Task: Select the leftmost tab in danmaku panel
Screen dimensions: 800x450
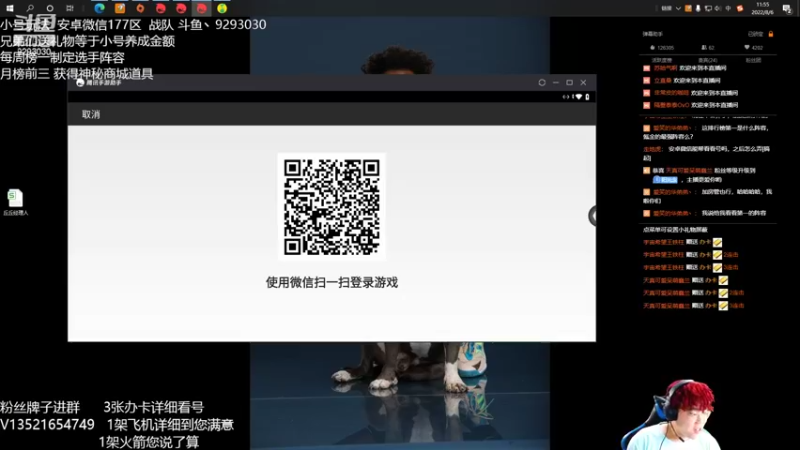Action: (x=662, y=60)
